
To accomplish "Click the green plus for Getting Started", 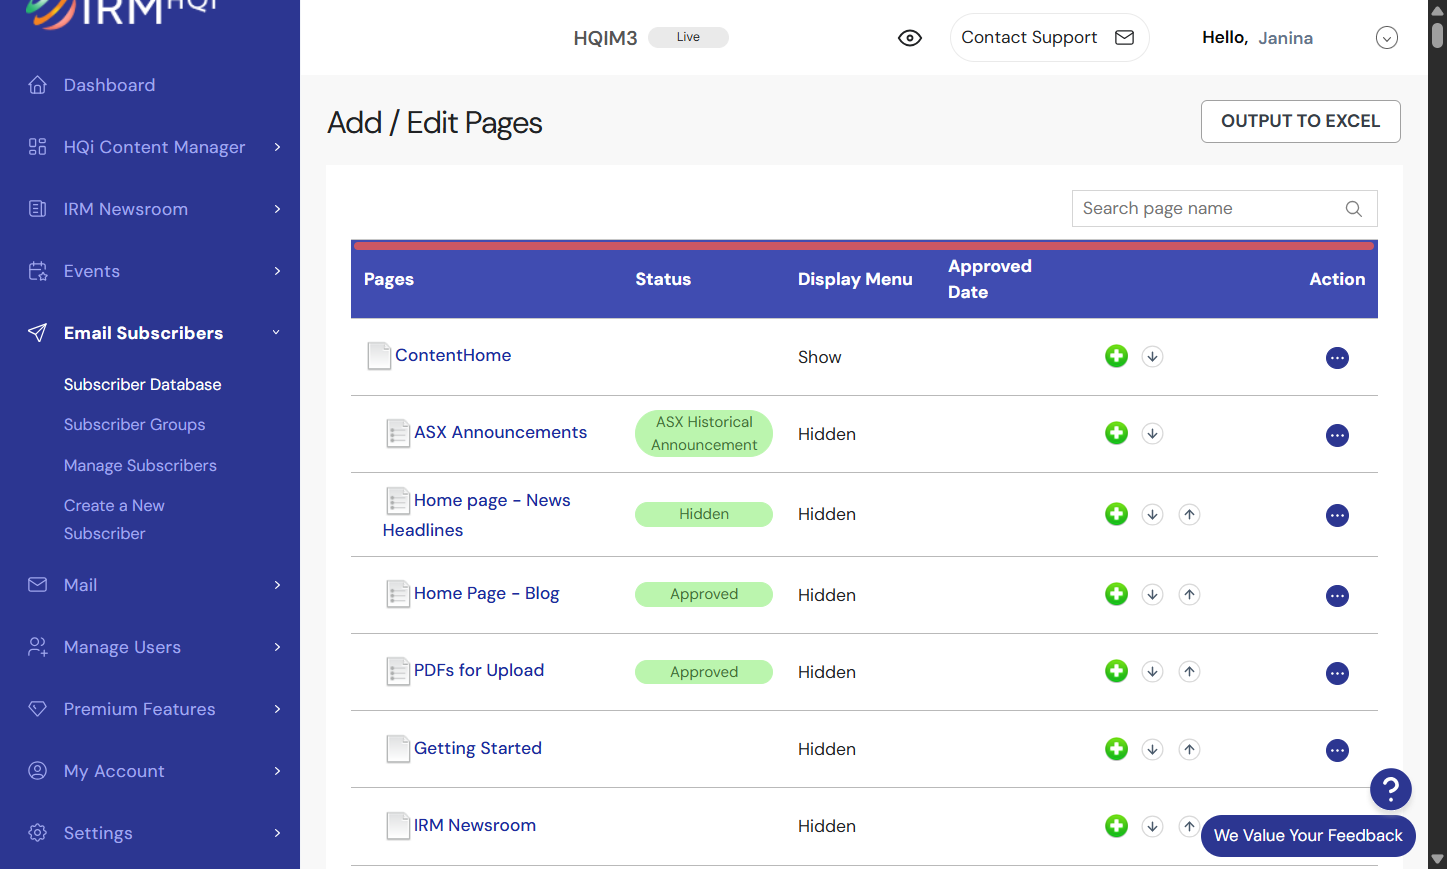I will pos(1116,748).
